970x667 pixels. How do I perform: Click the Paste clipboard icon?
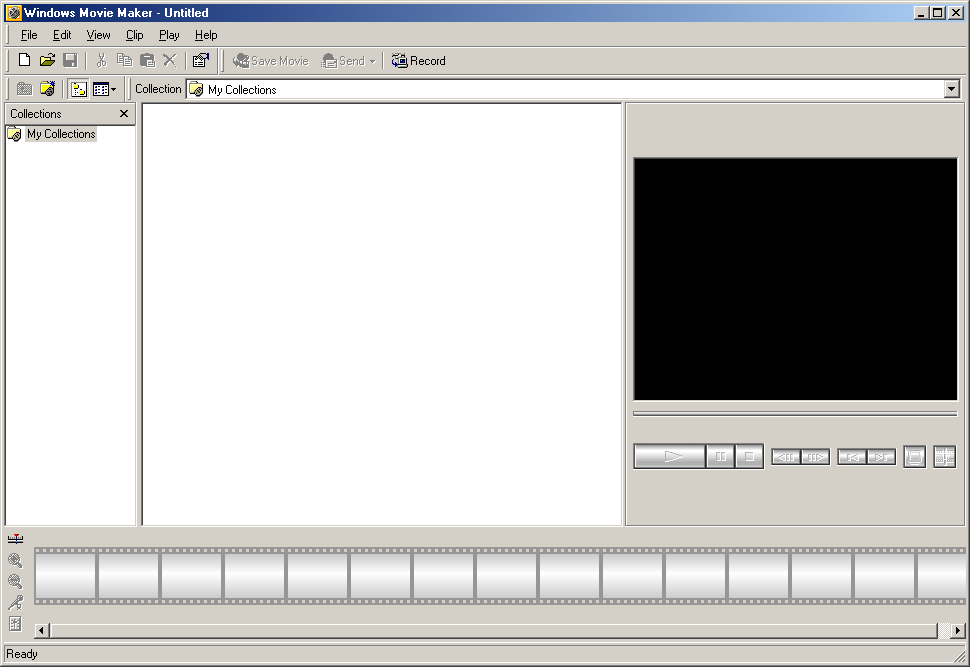point(147,60)
